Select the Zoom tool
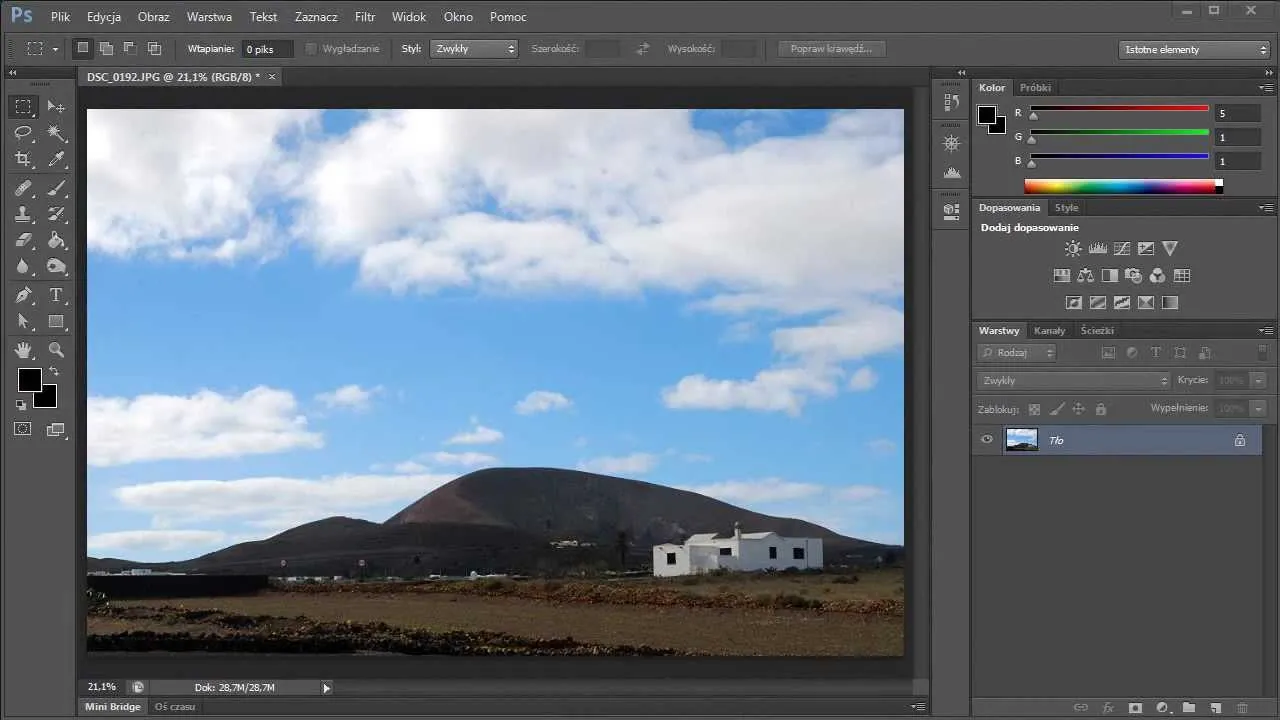This screenshot has width=1280, height=720. point(56,350)
